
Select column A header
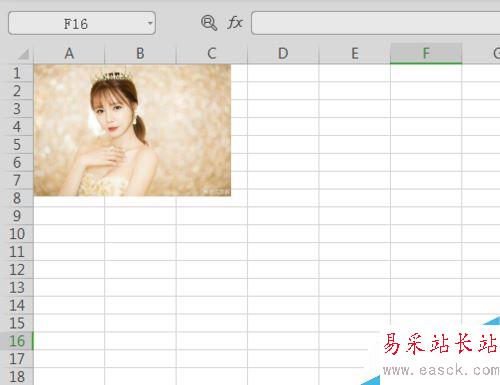(x=69, y=53)
